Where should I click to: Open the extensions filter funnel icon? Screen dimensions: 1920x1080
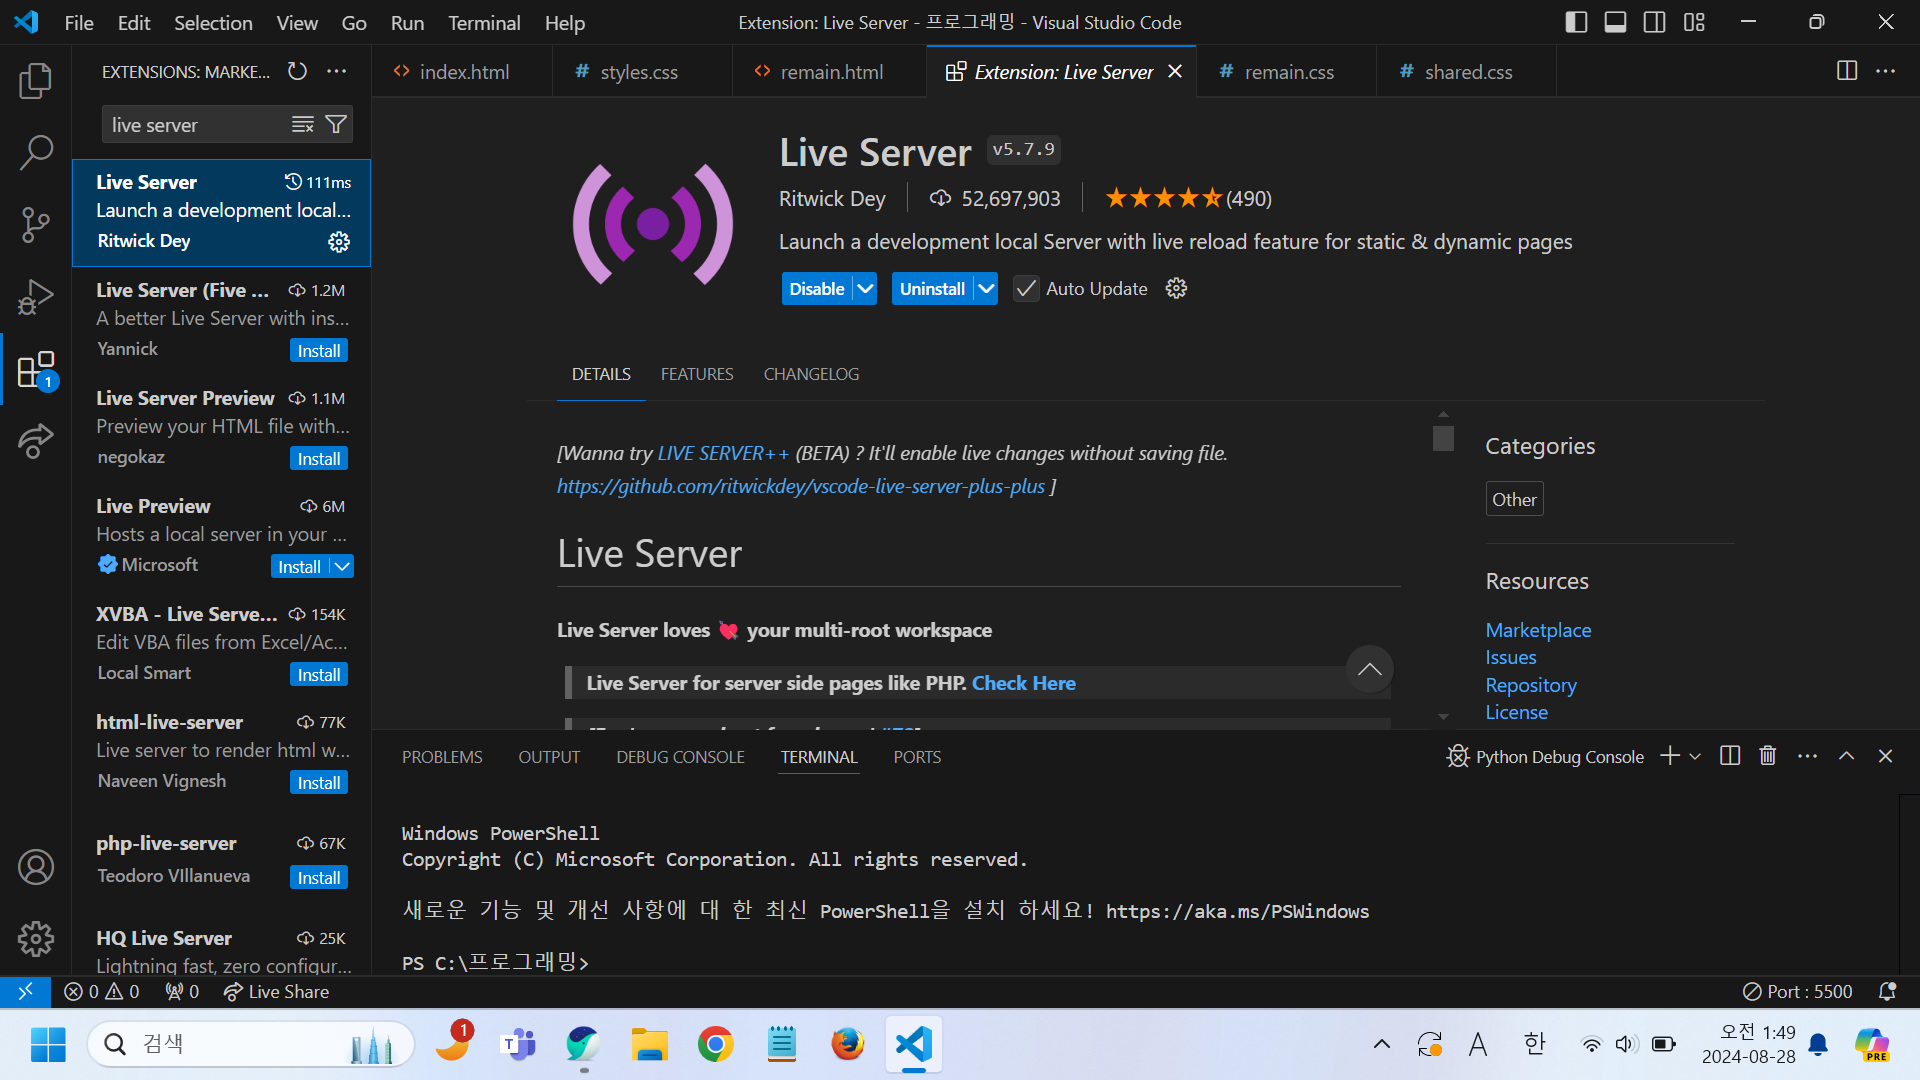[x=337, y=124]
